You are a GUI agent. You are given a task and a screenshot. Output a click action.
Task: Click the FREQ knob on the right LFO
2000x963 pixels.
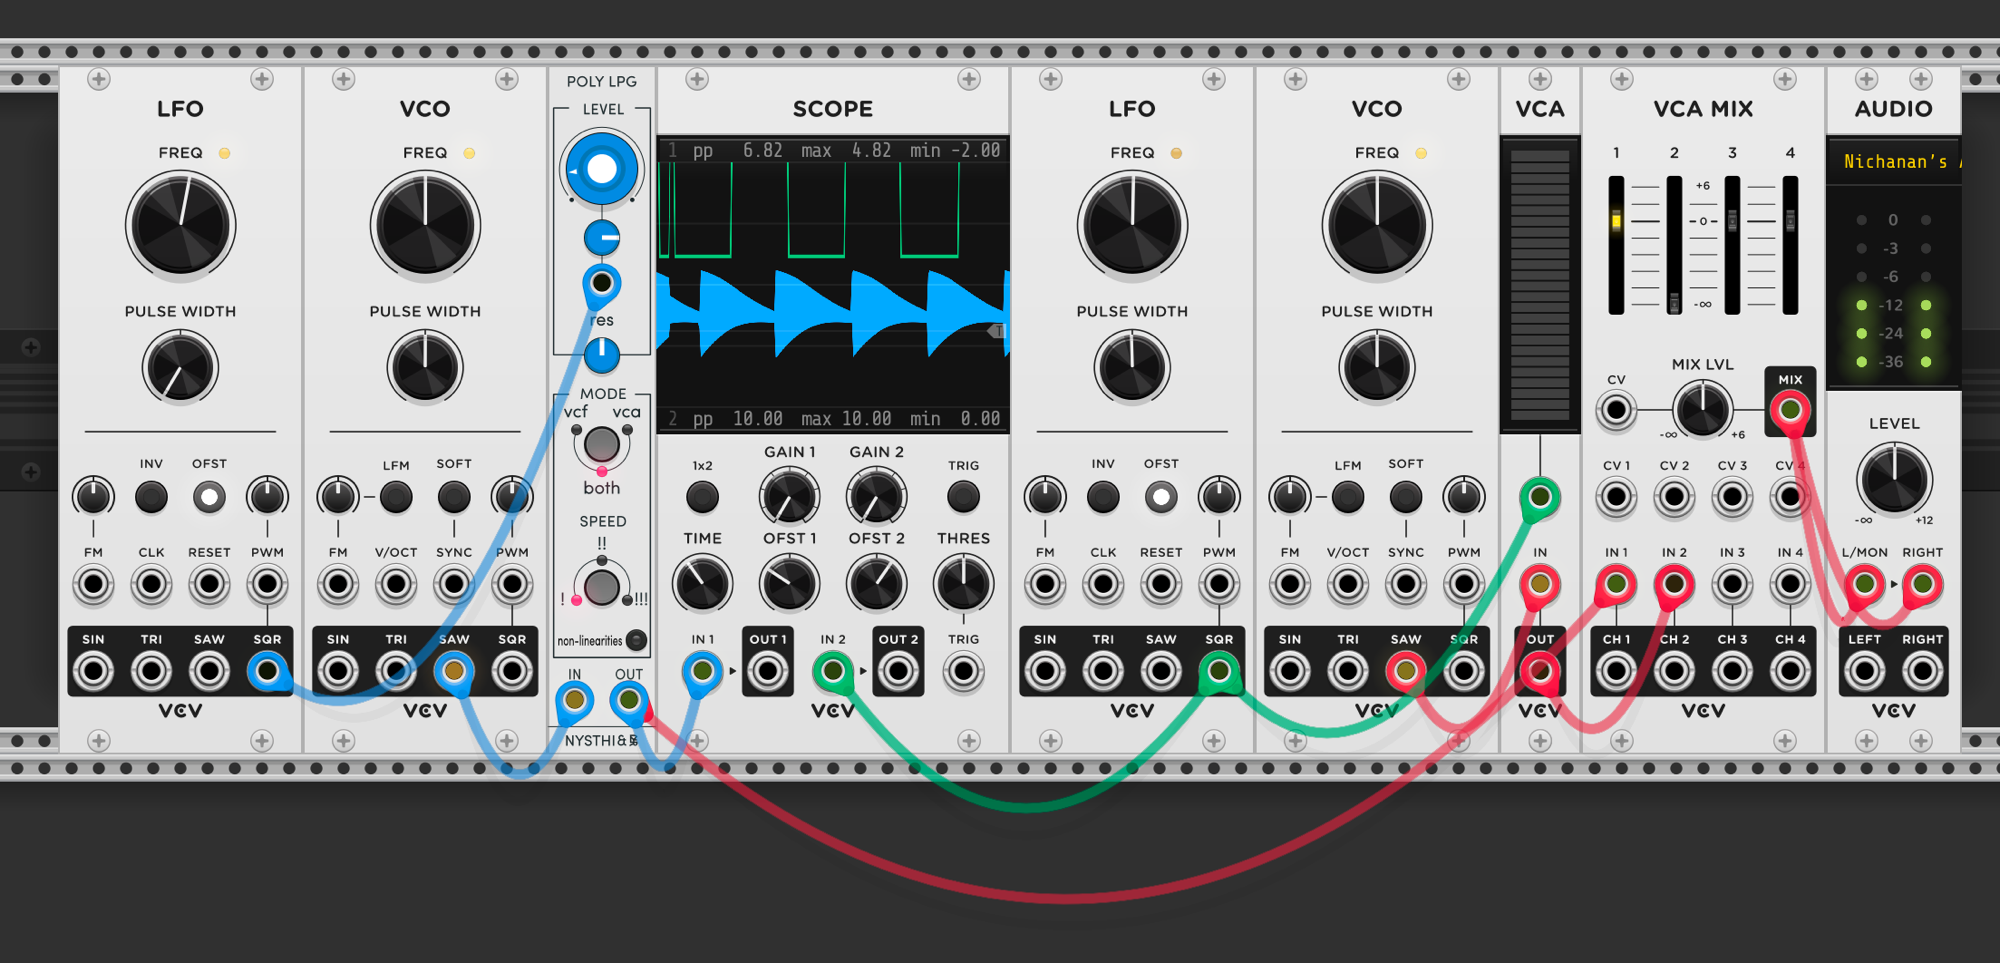point(1132,225)
